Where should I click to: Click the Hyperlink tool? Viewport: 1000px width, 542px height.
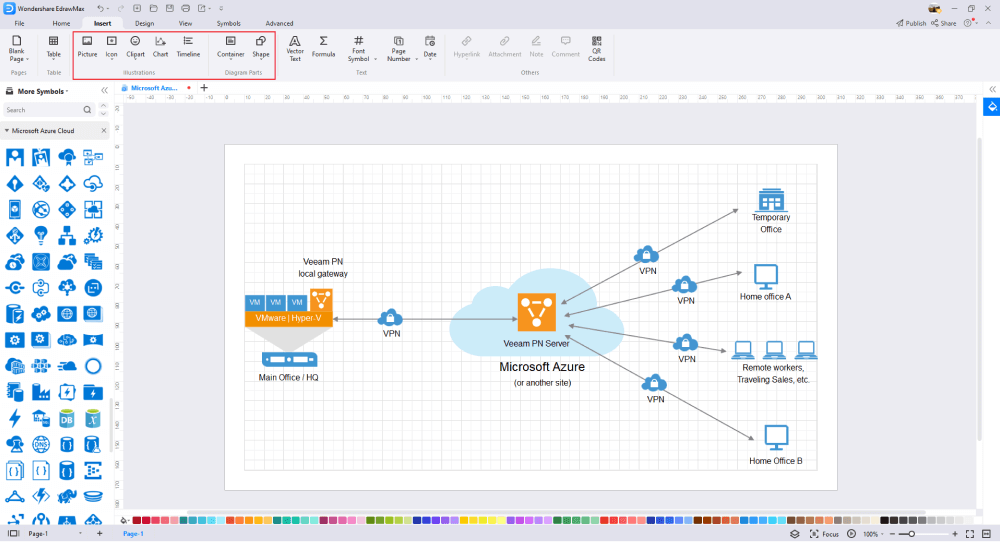466,47
